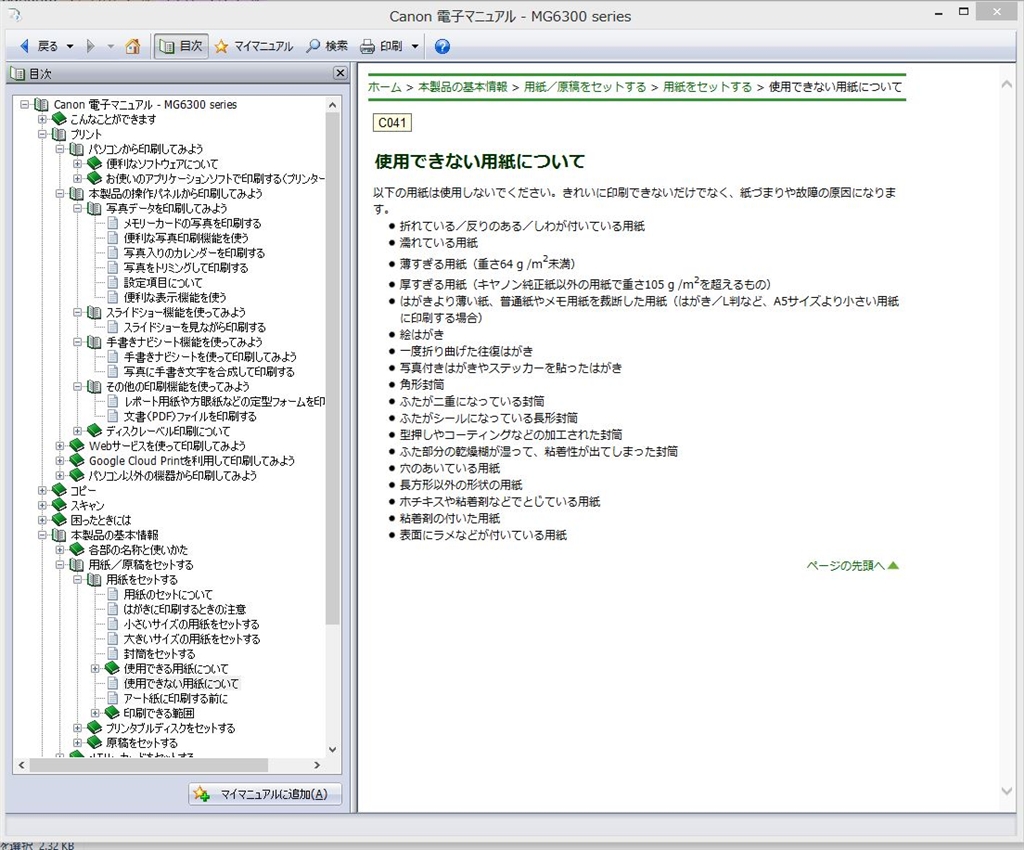Click the green book icon beside こんなことができます
1024x850 pixels.
click(59, 119)
